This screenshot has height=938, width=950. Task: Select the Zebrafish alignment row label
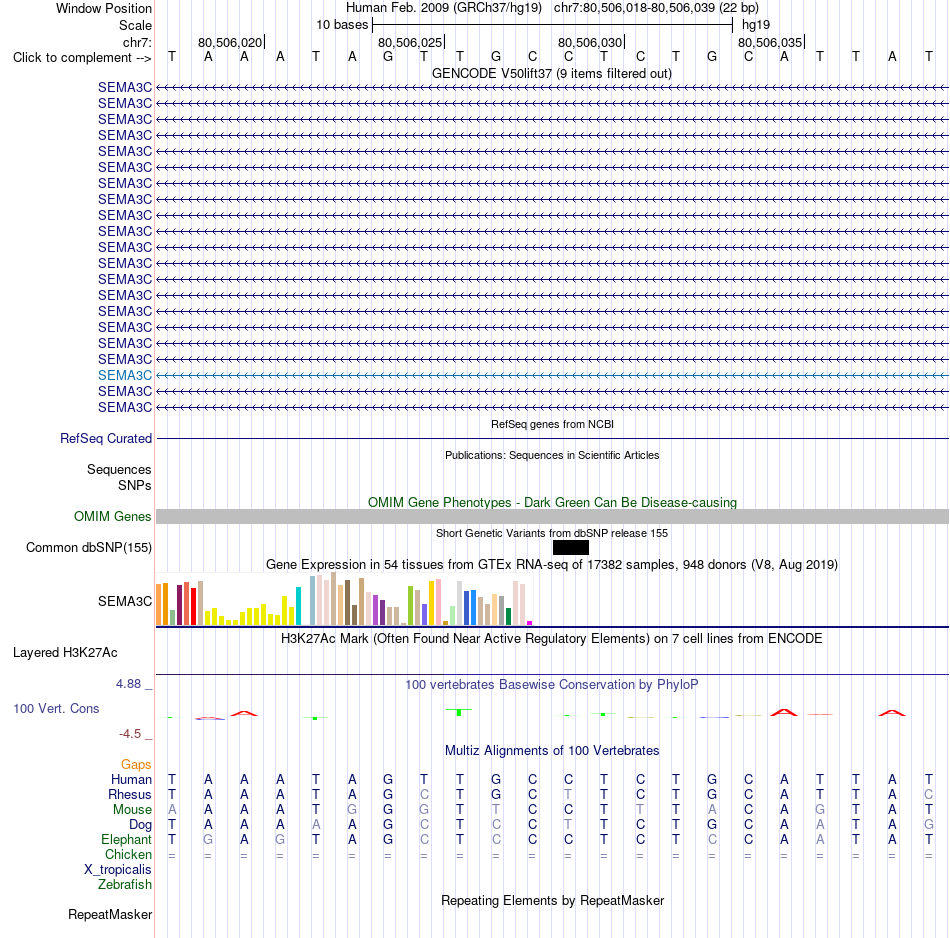click(x=125, y=884)
